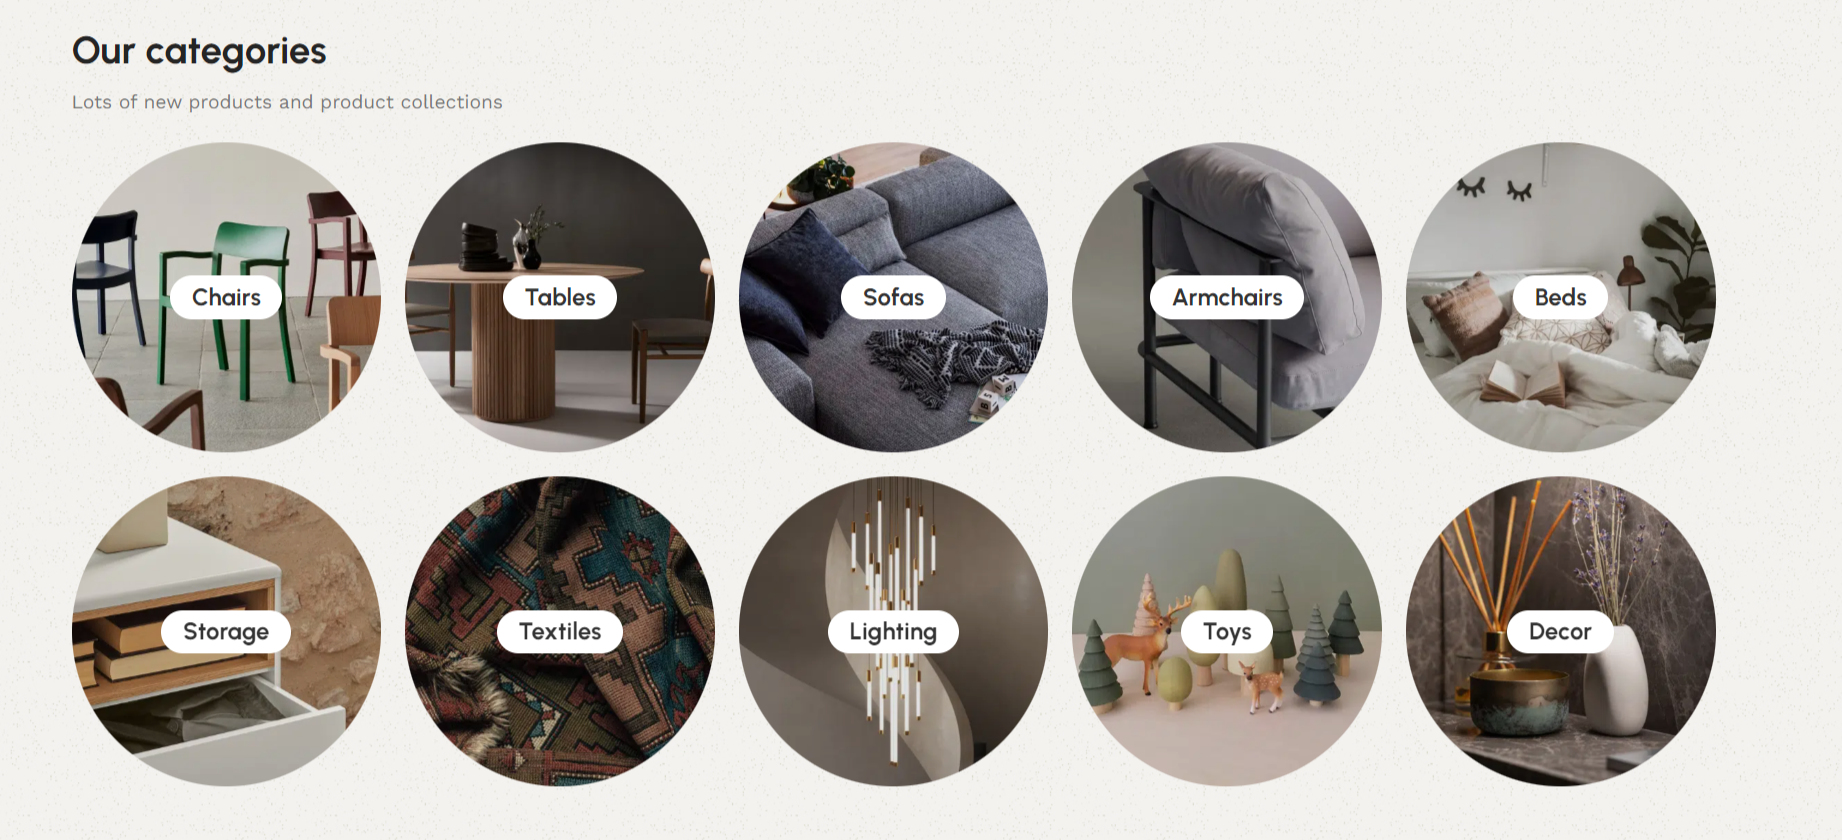Select the Sofas label pill
Image resolution: width=1842 pixels, height=840 pixels.
(893, 297)
